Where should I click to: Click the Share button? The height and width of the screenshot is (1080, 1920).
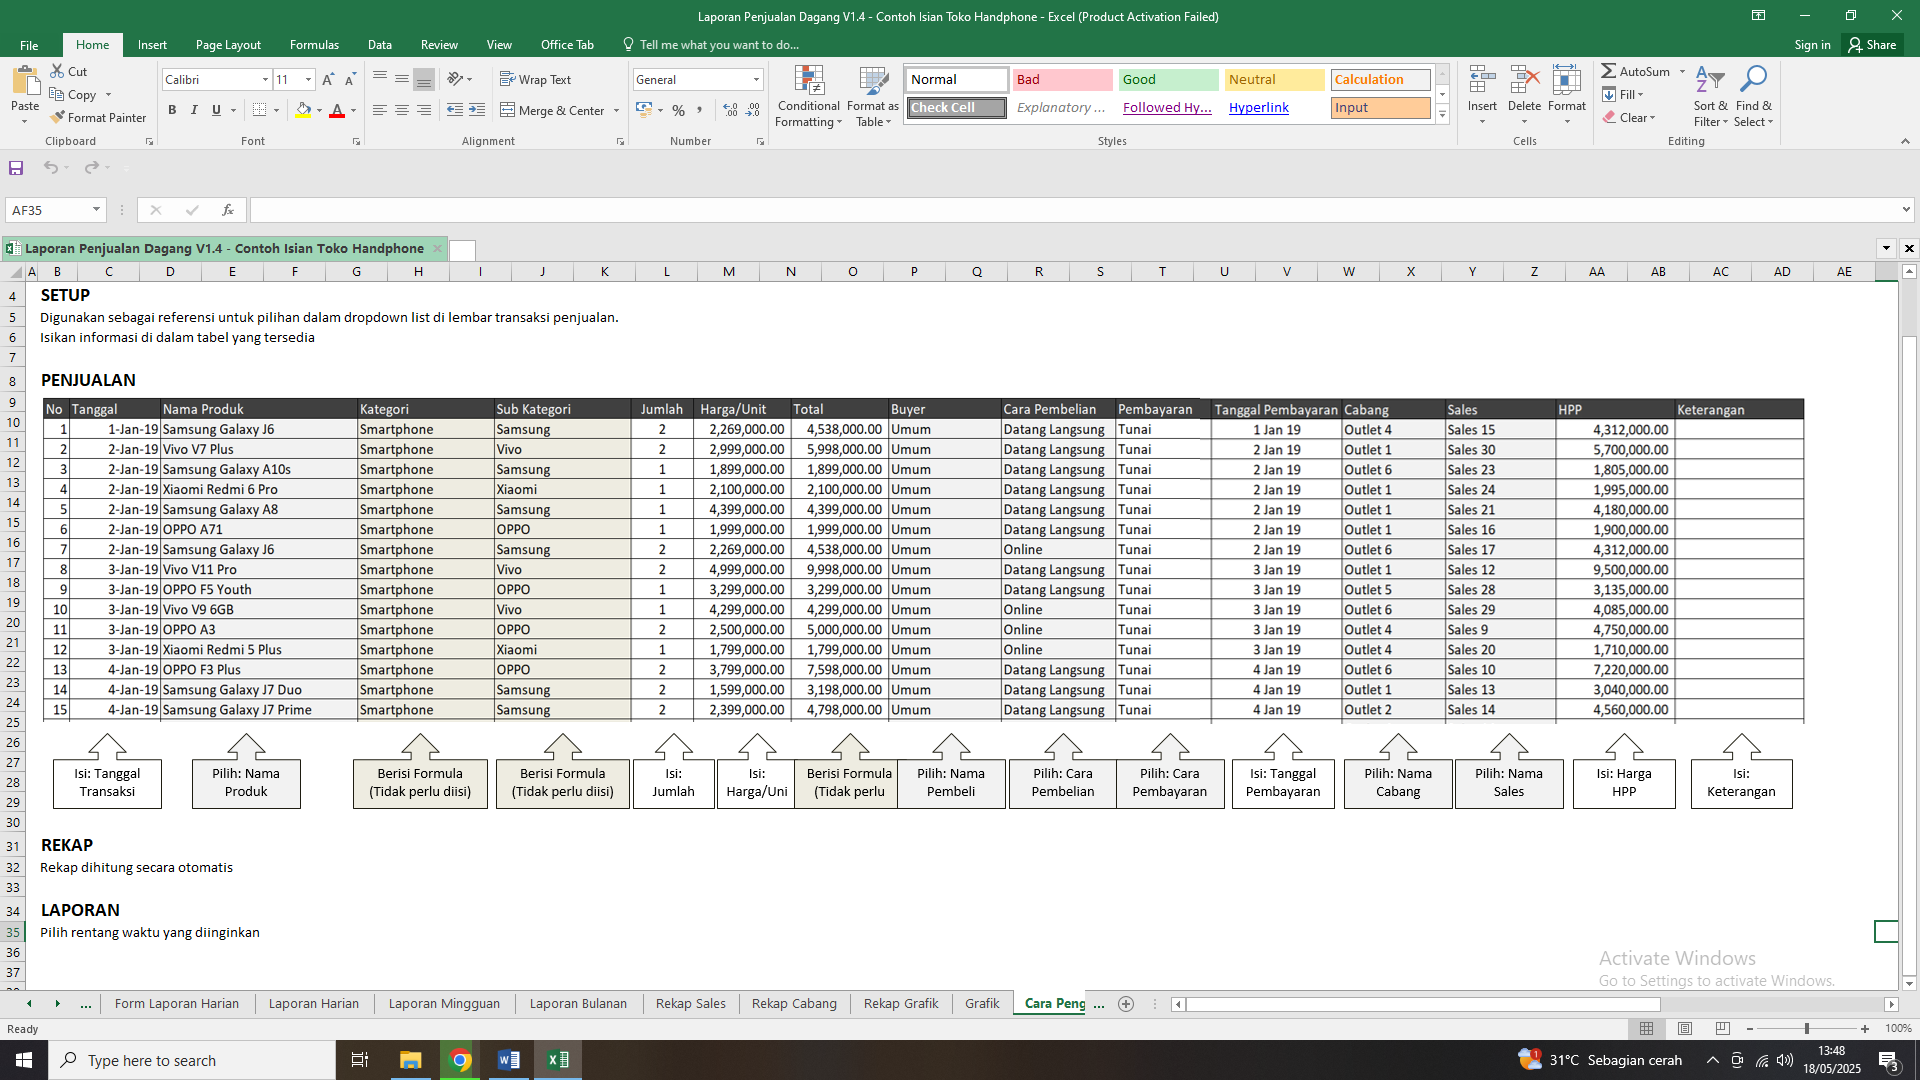pyautogui.click(x=1873, y=45)
